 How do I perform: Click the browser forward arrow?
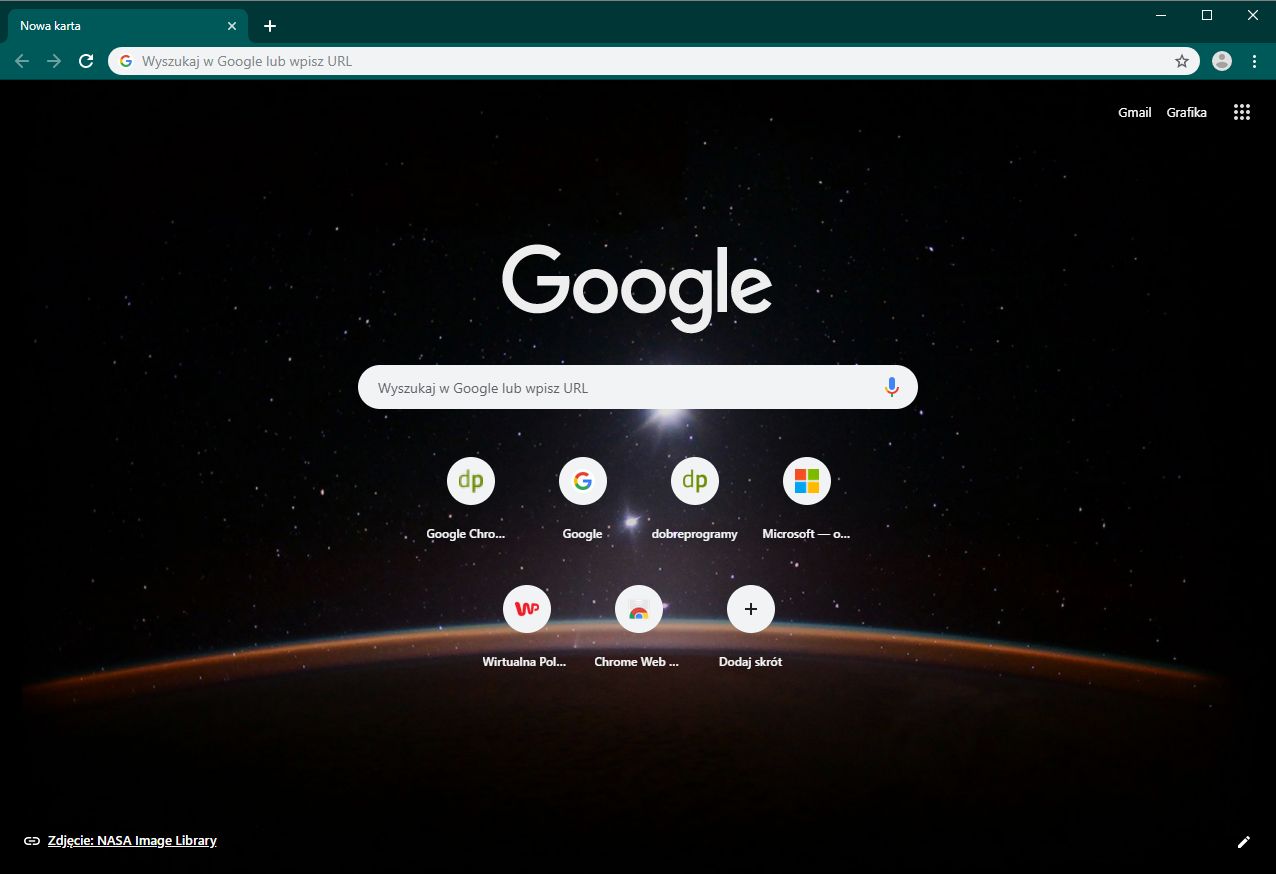pos(54,61)
